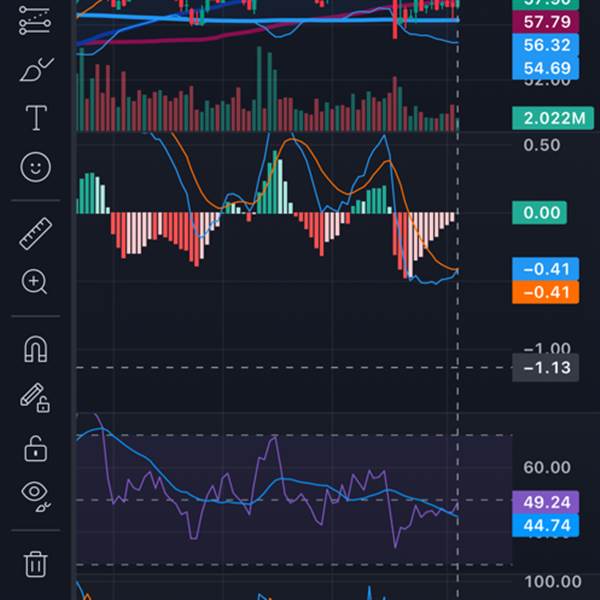Toggle lock all drawing tools

click(x=36, y=448)
